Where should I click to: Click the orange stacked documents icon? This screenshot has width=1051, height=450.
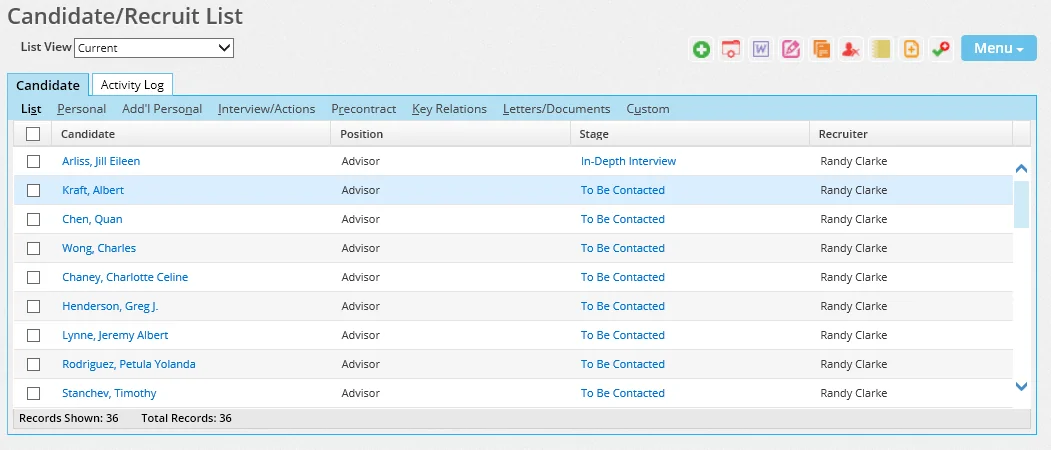pyautogui.click(x=821, y=49)
